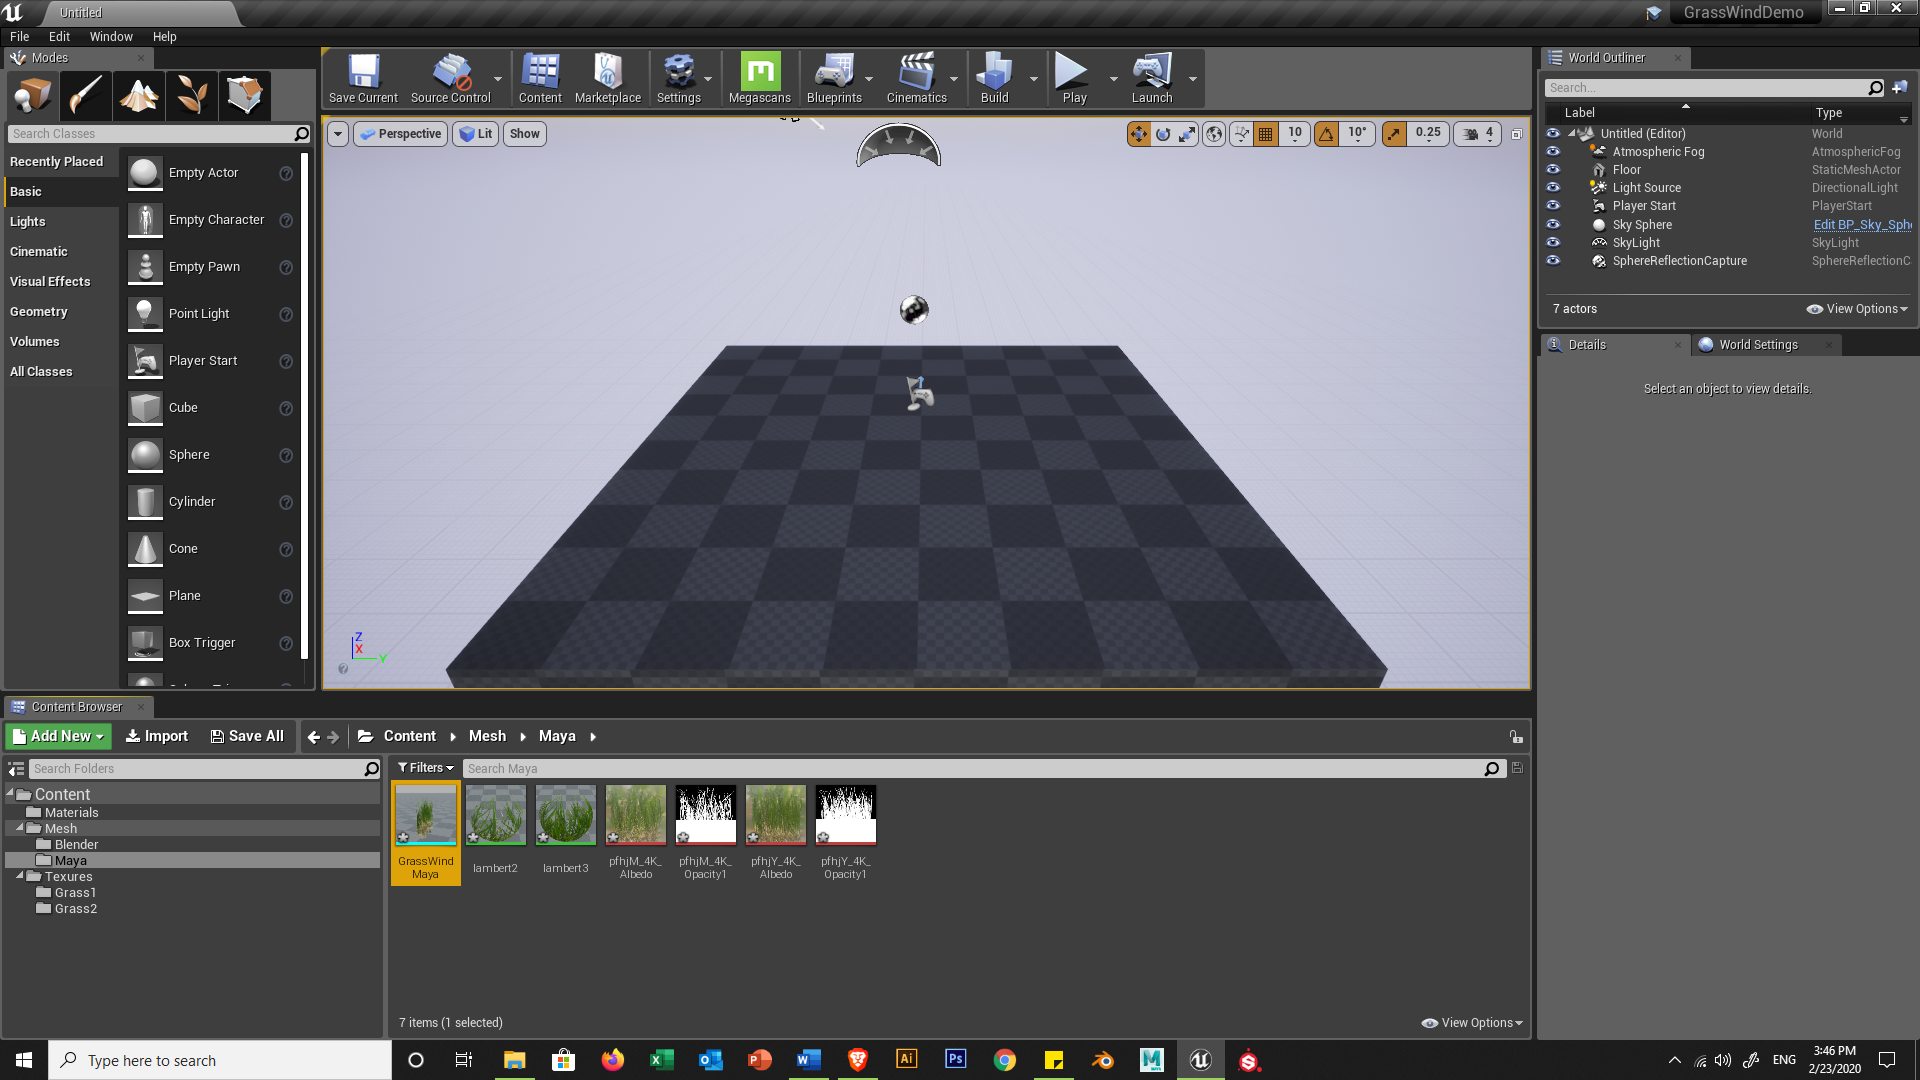Select the Foliage mode icon
Screen dimensions: 1920x1080
point(192,96)
